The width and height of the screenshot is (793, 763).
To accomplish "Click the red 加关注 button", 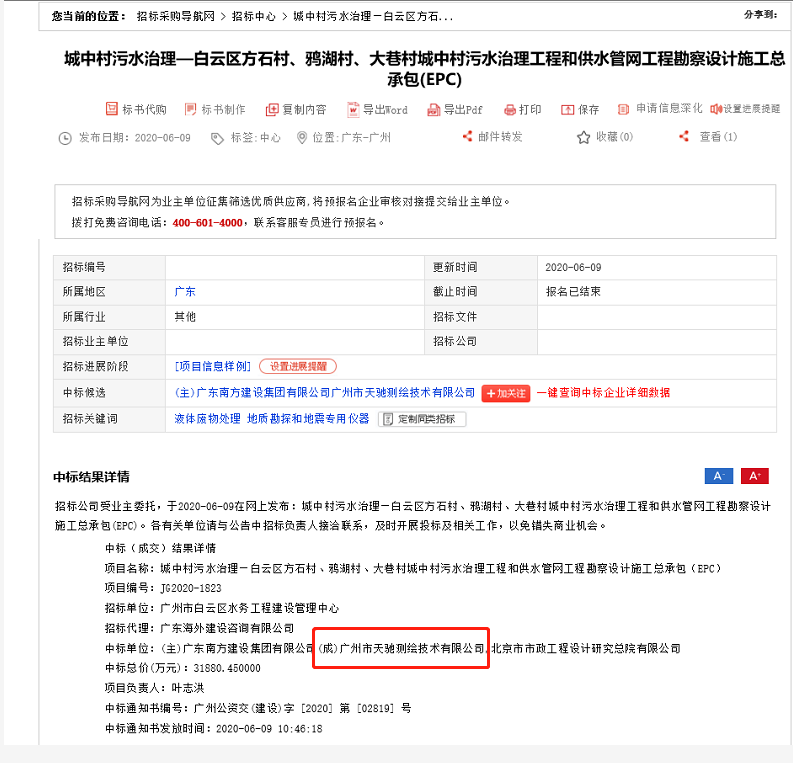I will click(x=506, y=393).
